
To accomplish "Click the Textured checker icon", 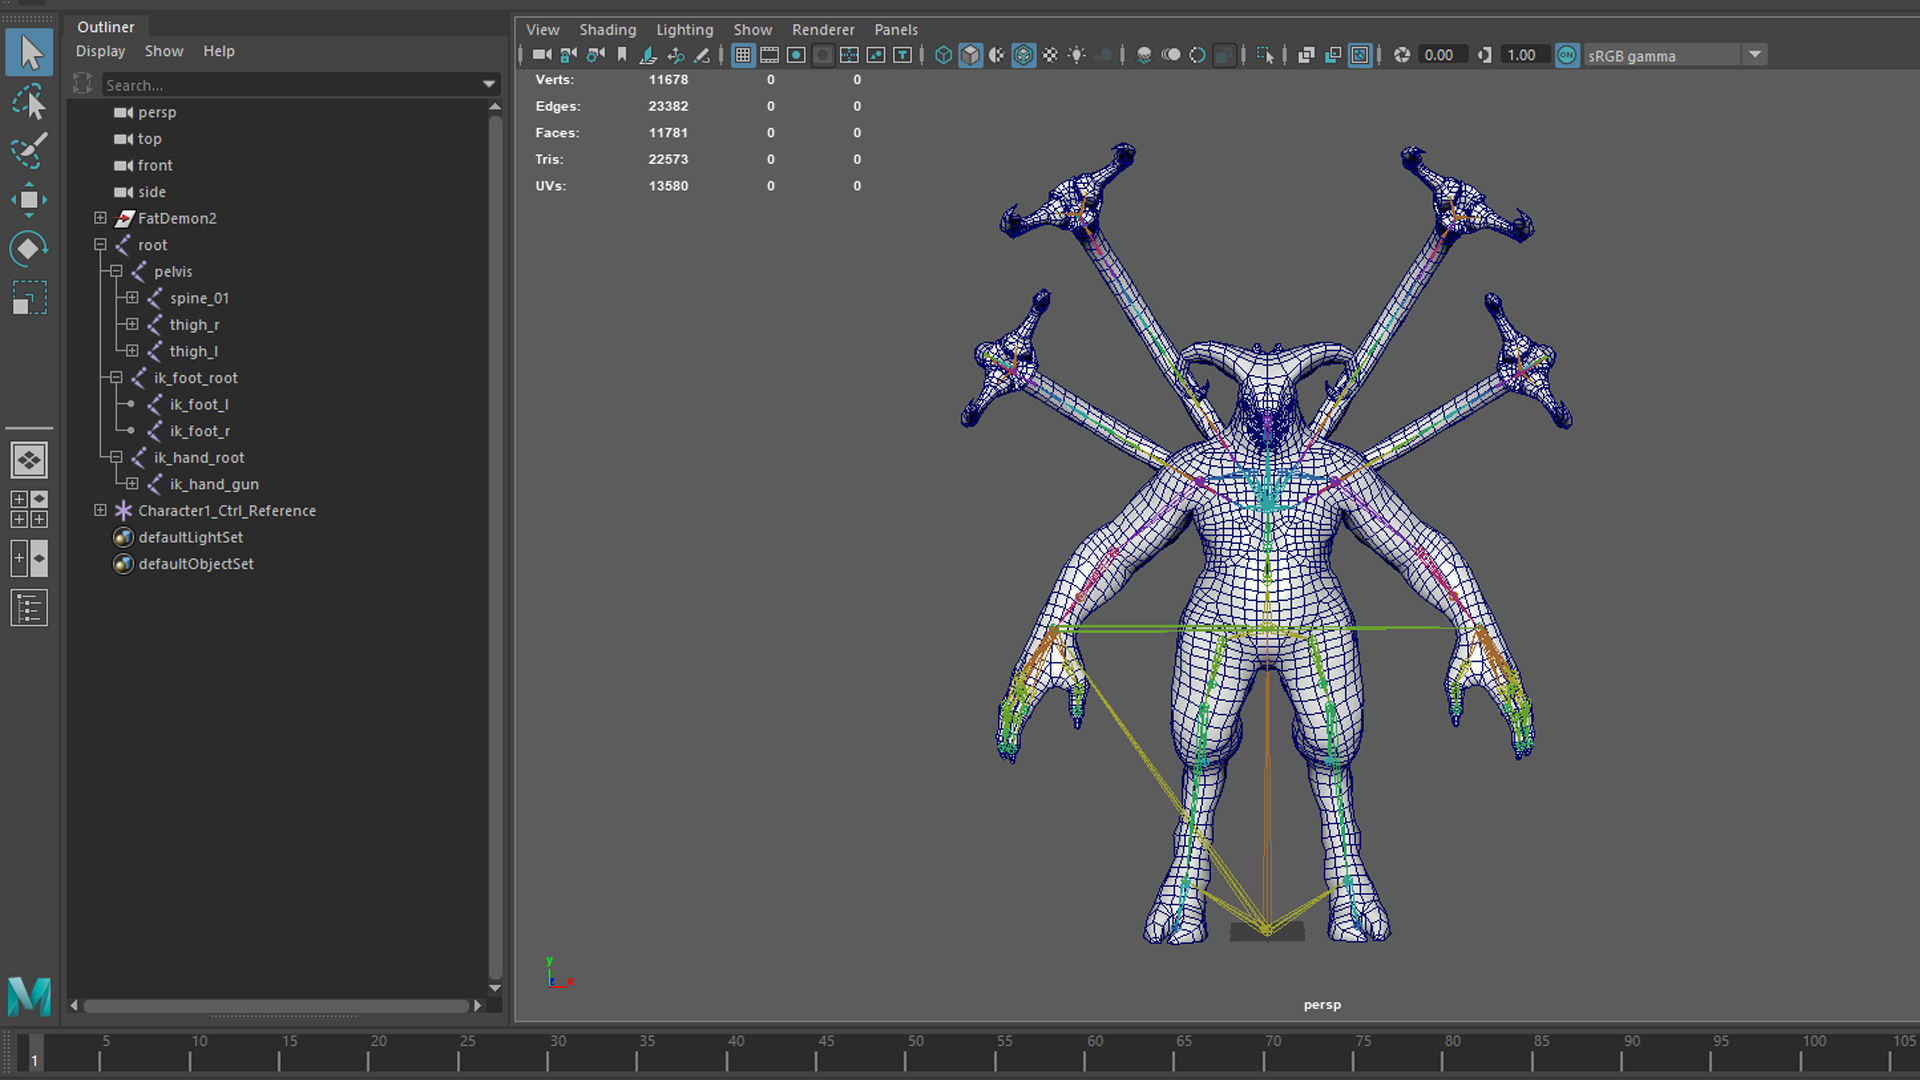I will click(1050, 55).
